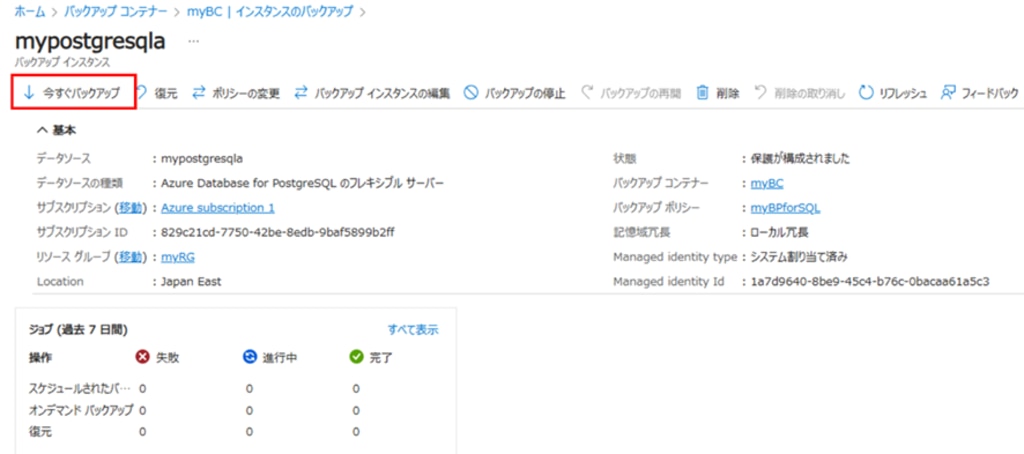Viewport: 1024px width, 454px height.
Task: Click the 復元 row label in the jobs table
Action: point(40,432)
